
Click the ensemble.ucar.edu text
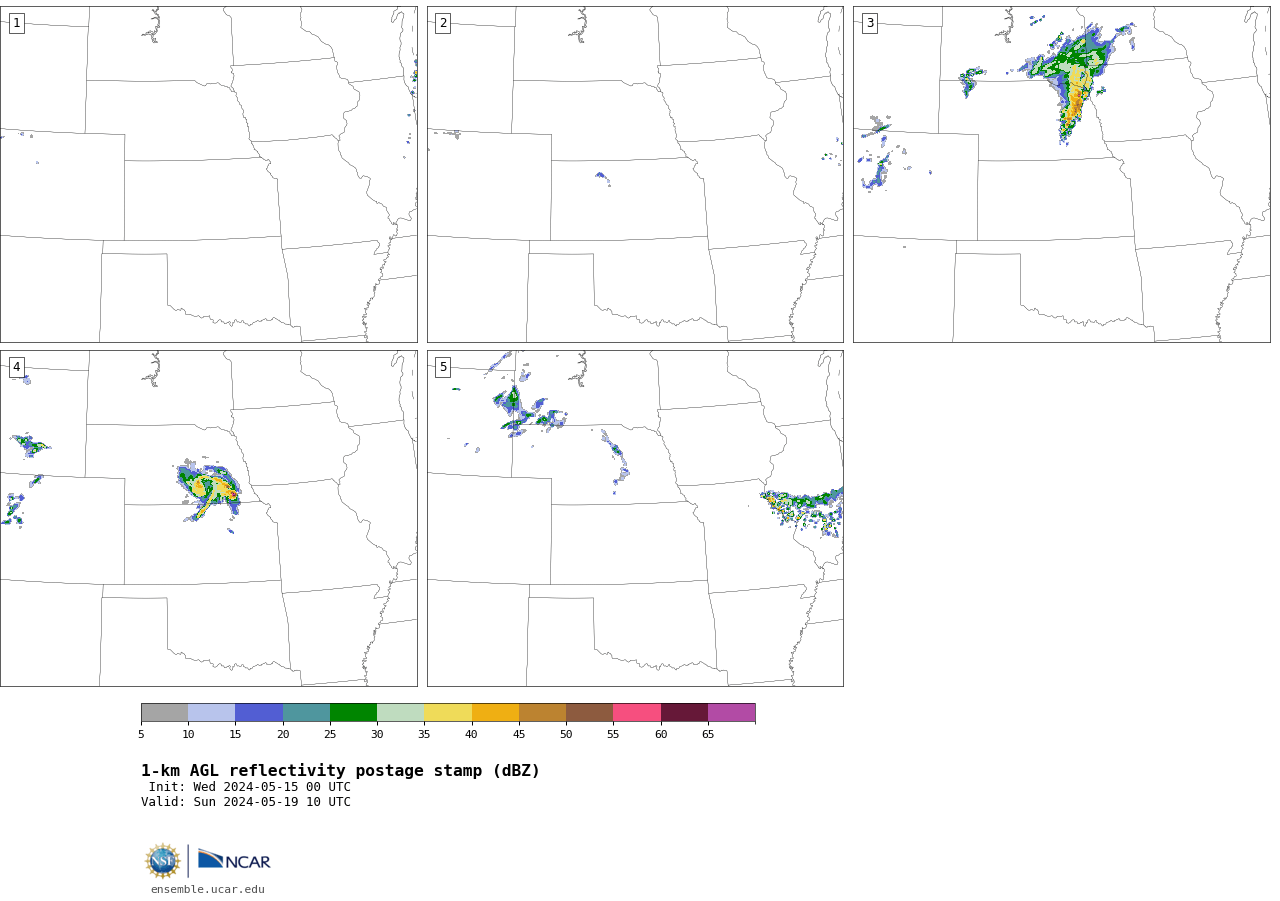click(208, 889)
